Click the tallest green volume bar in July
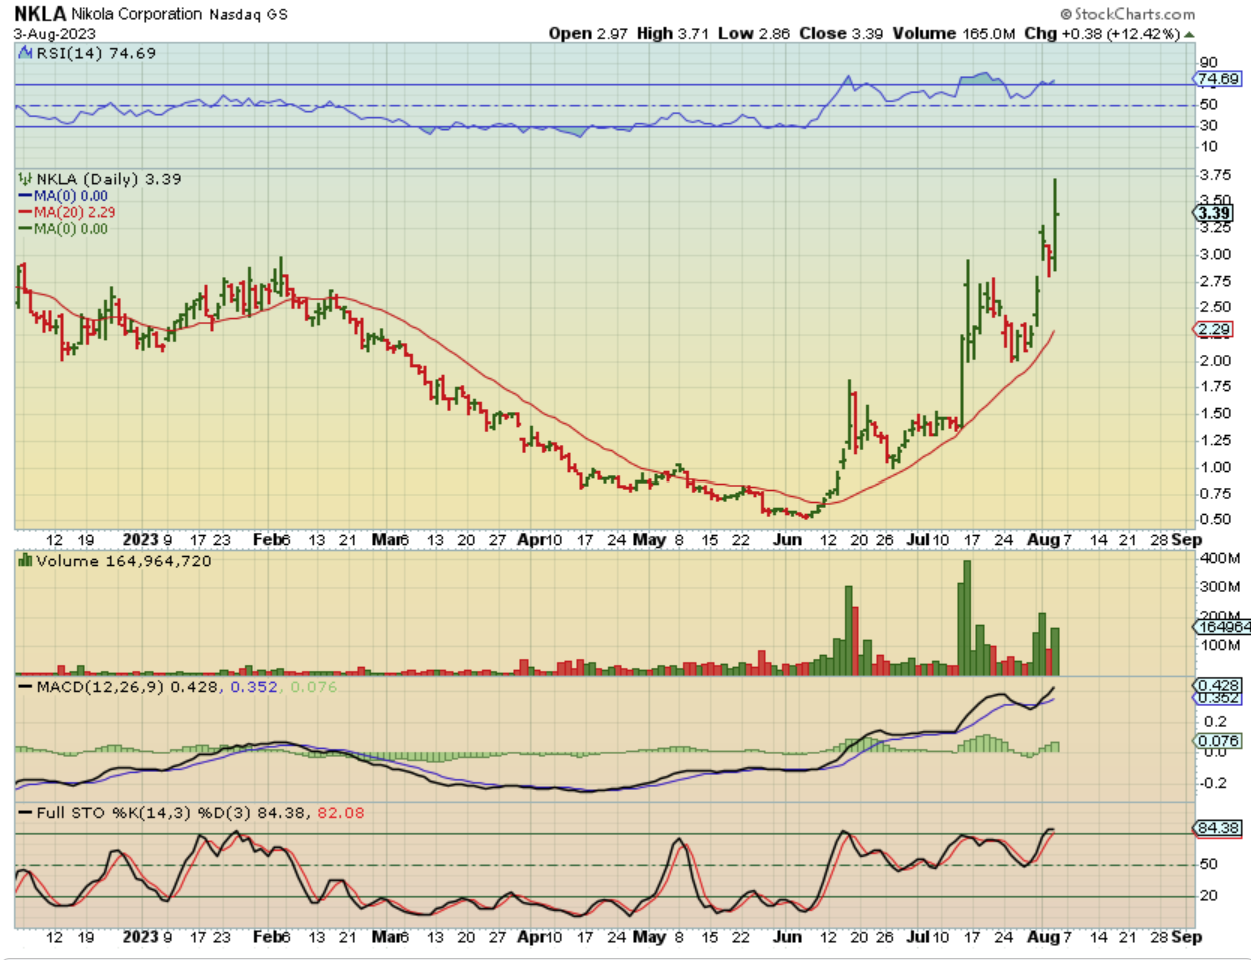The width and height of the screenshot is (1251, 960). pyautogui.click(x=965, y=617)
